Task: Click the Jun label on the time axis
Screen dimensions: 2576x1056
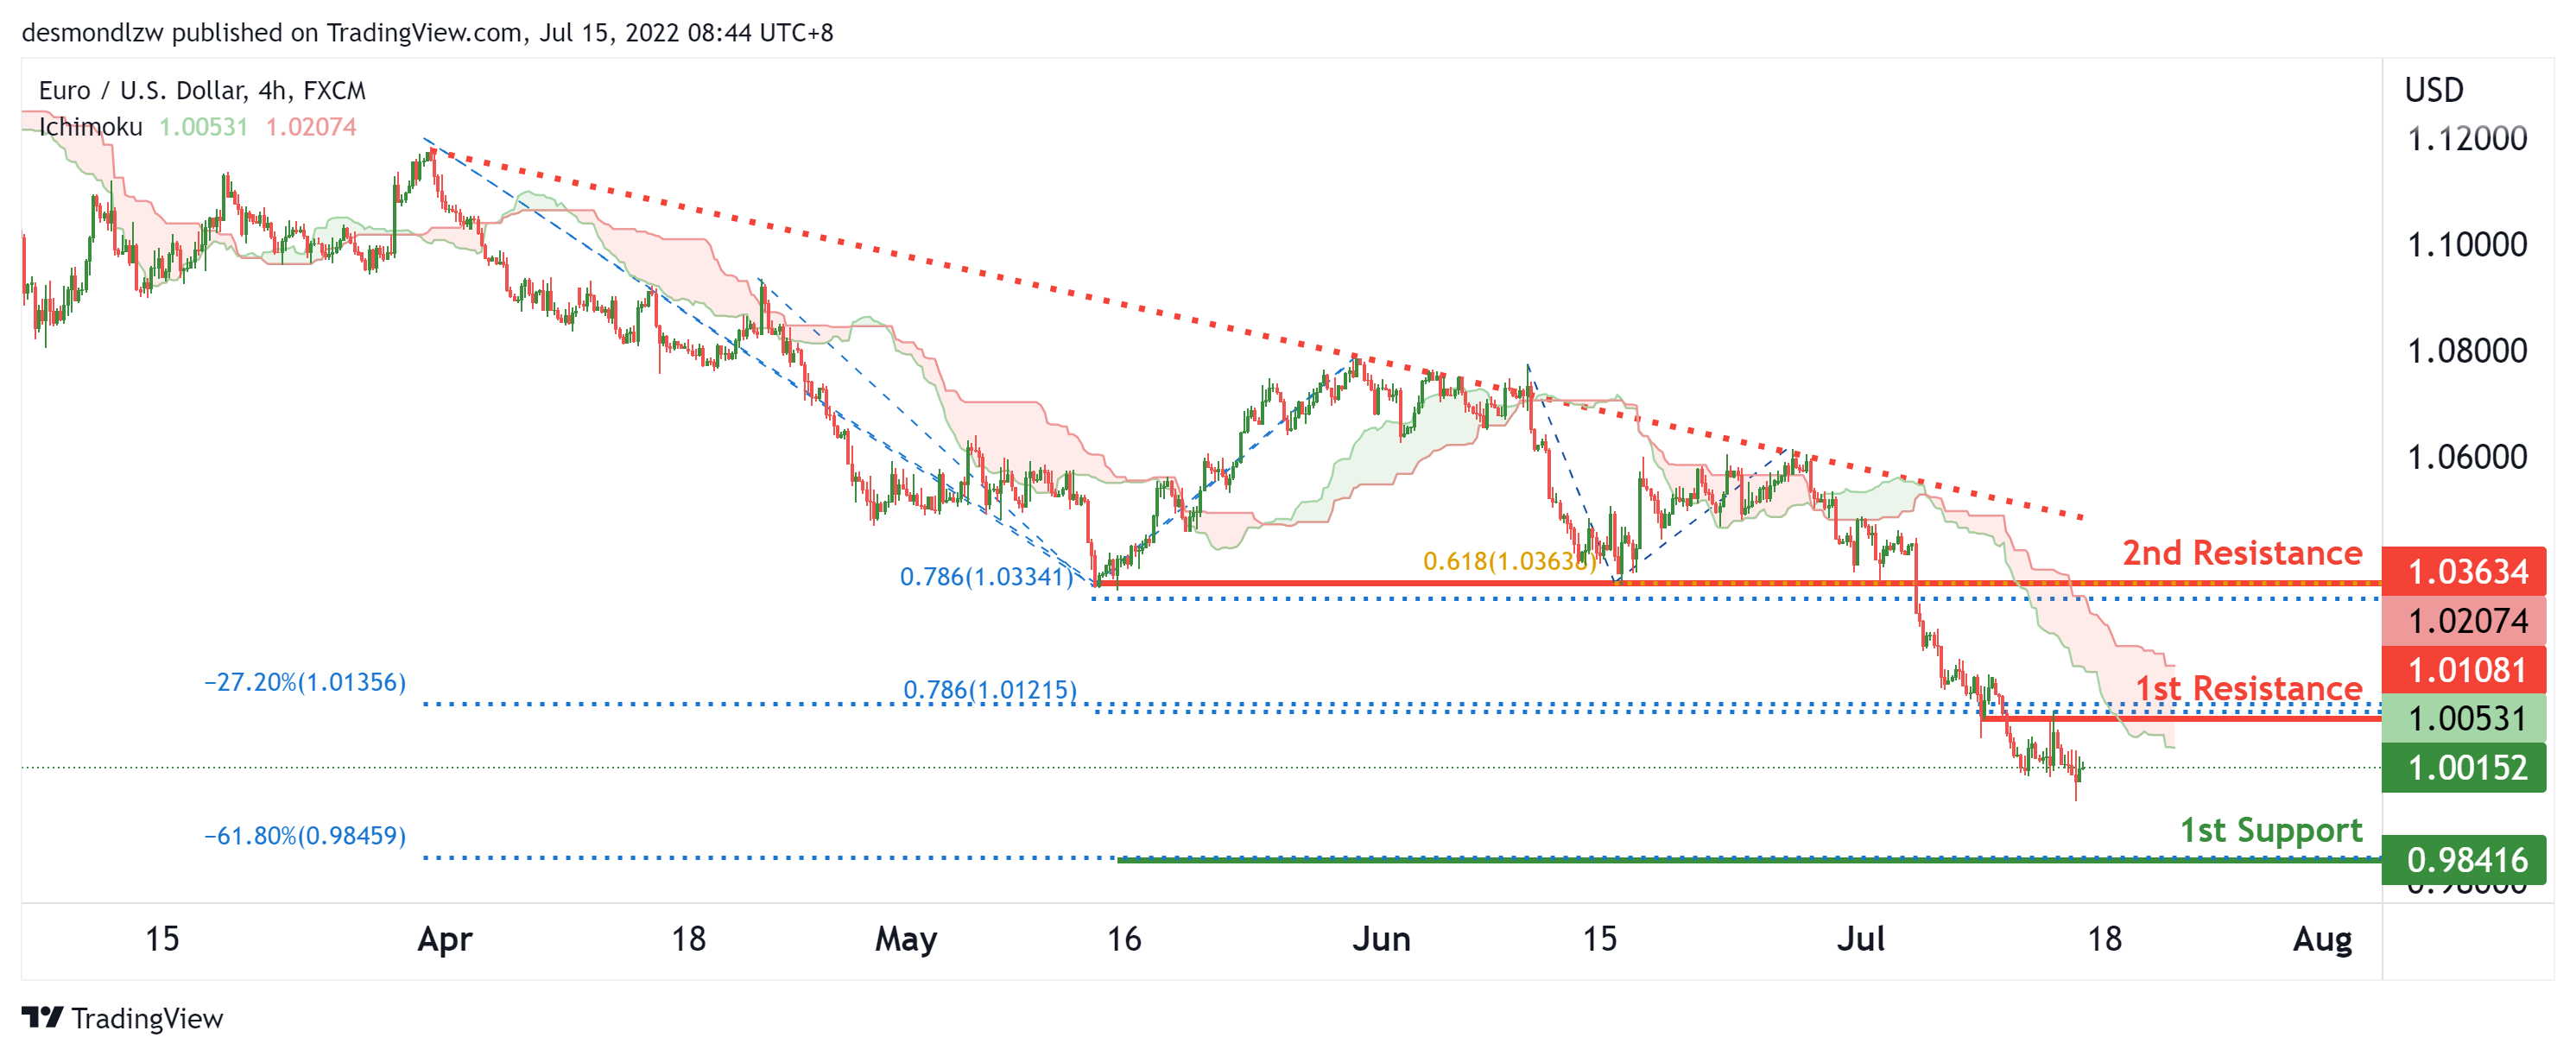Action: click(x=1381, y=939)
